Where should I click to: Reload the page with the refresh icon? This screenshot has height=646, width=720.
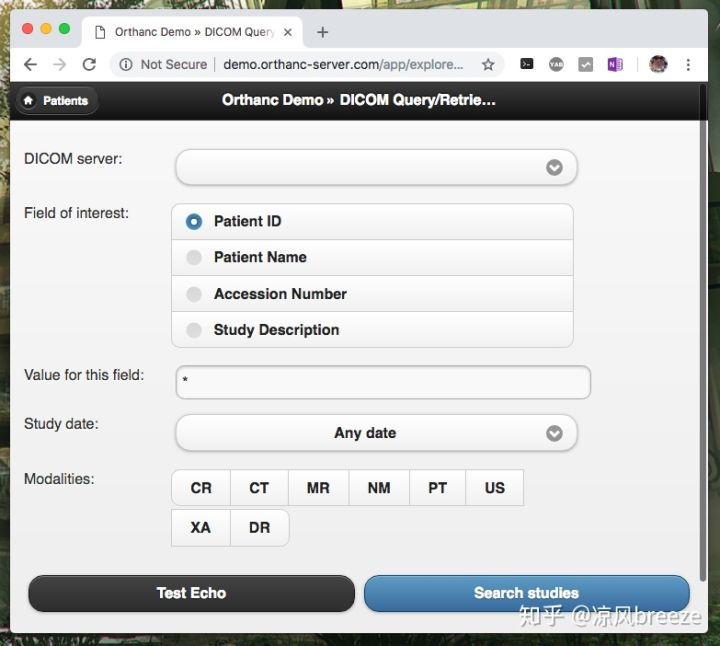click(x=89, y=64)
